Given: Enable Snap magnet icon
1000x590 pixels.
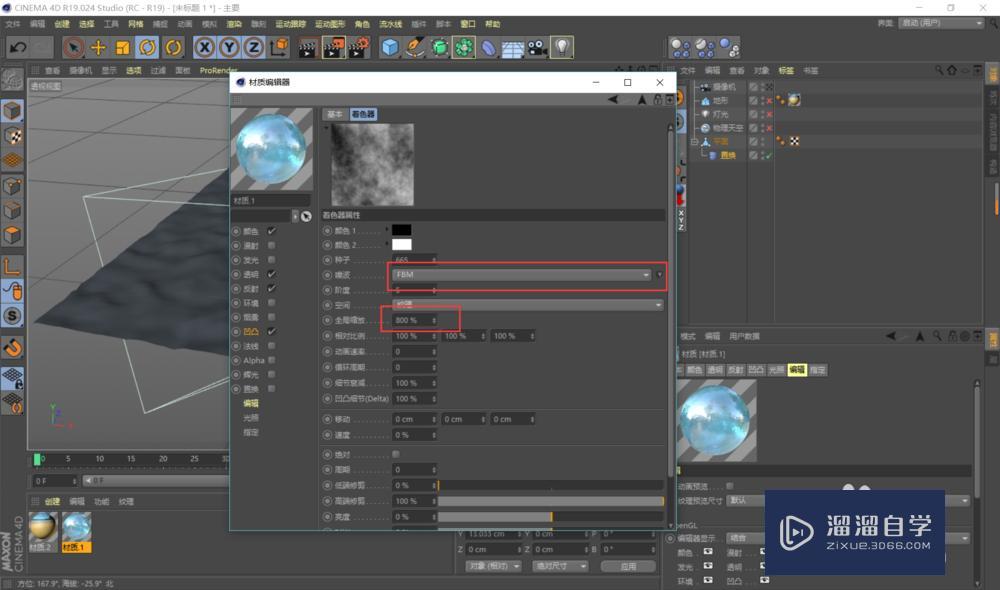Looking at the screenshot, I should [x=12, y=348].
